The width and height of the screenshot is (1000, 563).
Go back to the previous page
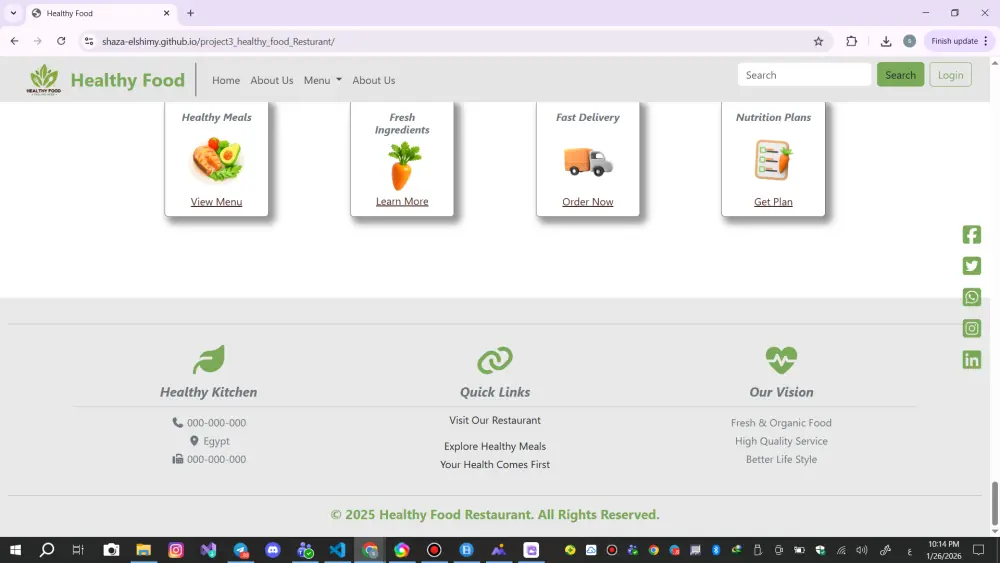point(14,41)
